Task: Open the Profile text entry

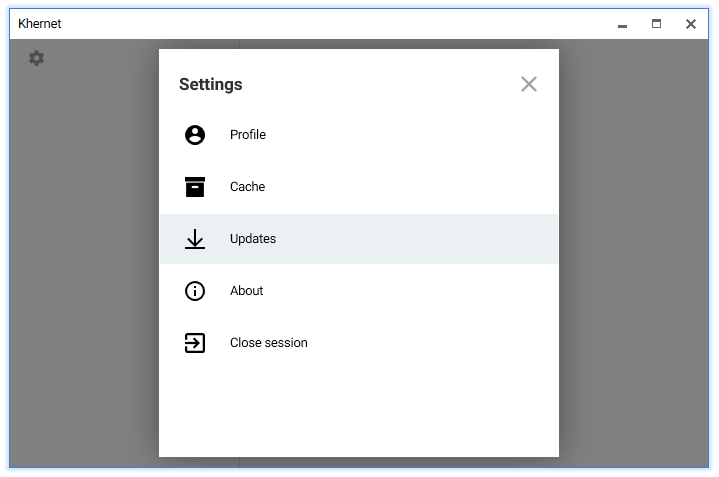Action: tap(248, 135)
